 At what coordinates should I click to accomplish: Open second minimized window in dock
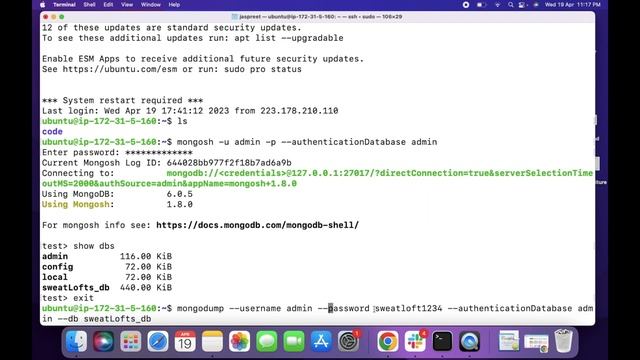[536, 342]
